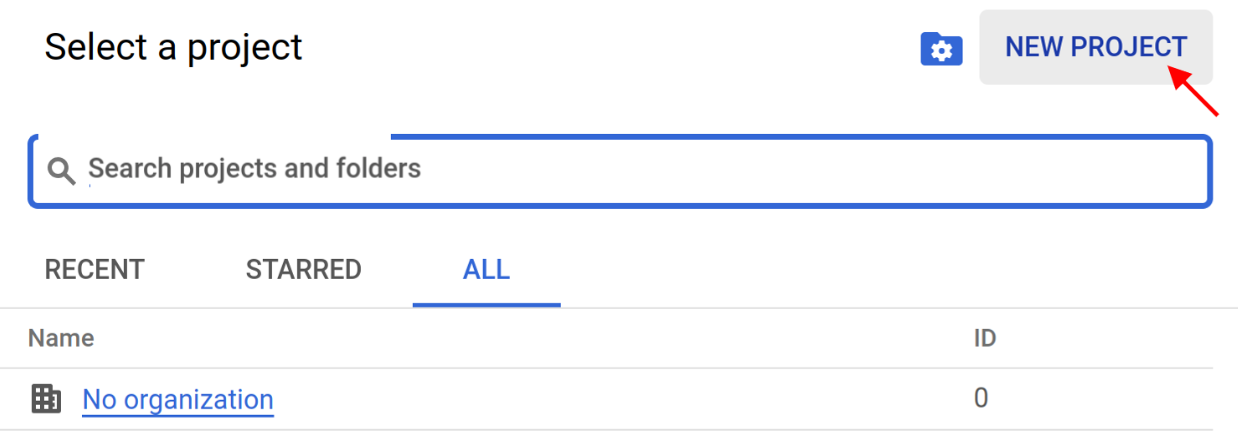
Task: Click the gear on the folder icon
Action: 942,51
